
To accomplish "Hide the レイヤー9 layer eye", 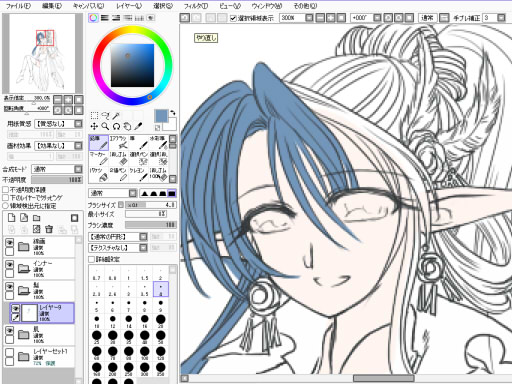I will 15,308.
